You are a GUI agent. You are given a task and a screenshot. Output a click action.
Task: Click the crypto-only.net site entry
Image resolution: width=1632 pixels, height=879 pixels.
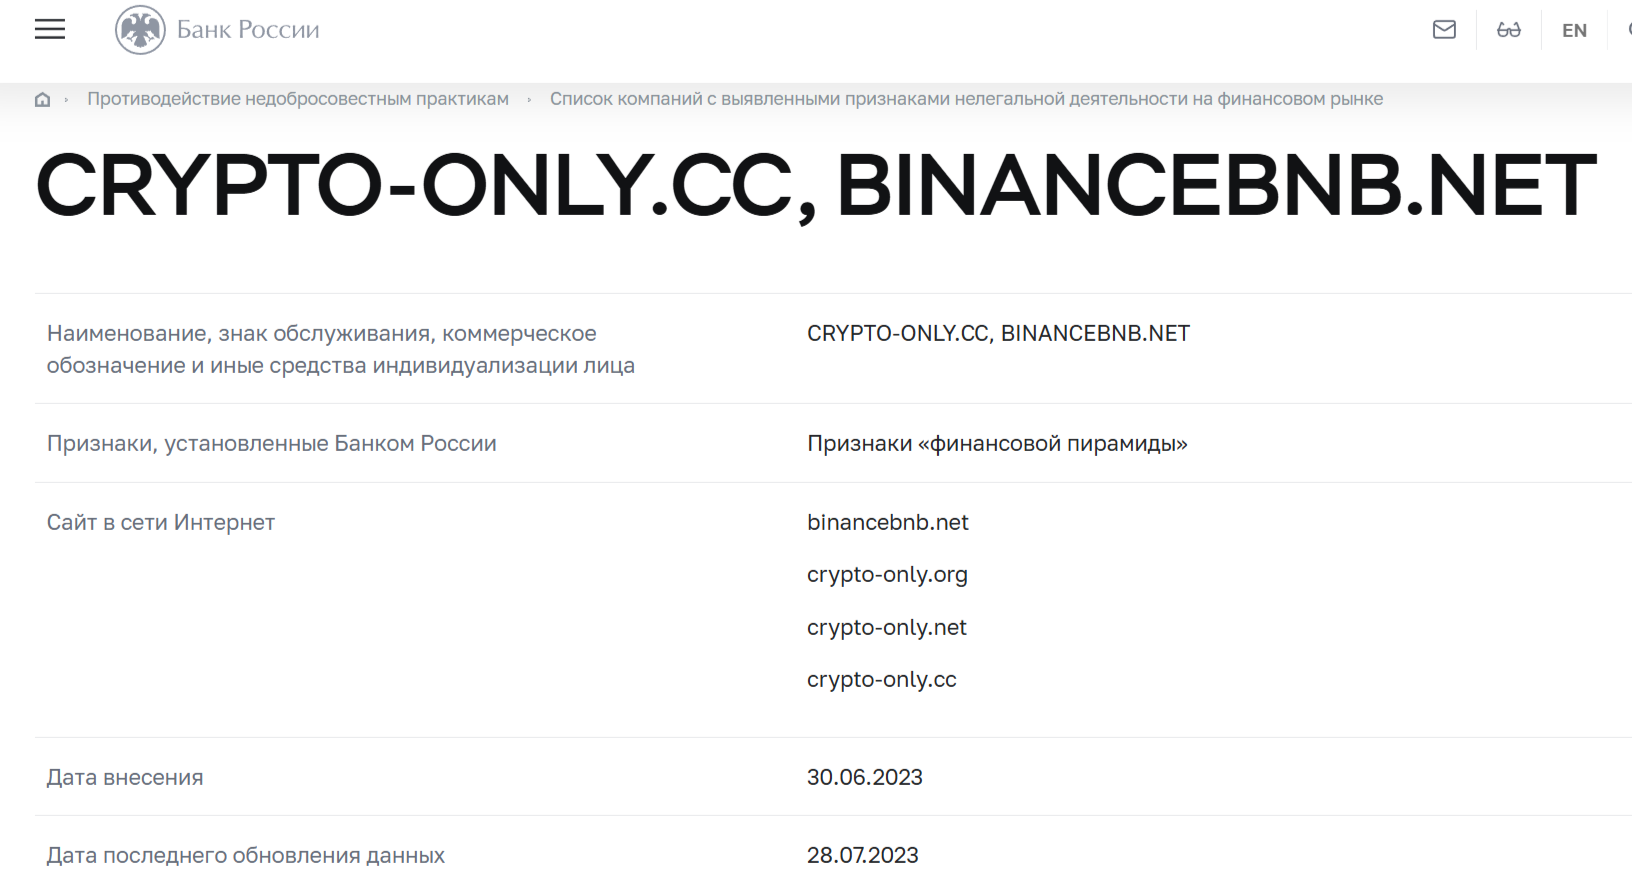887,627
